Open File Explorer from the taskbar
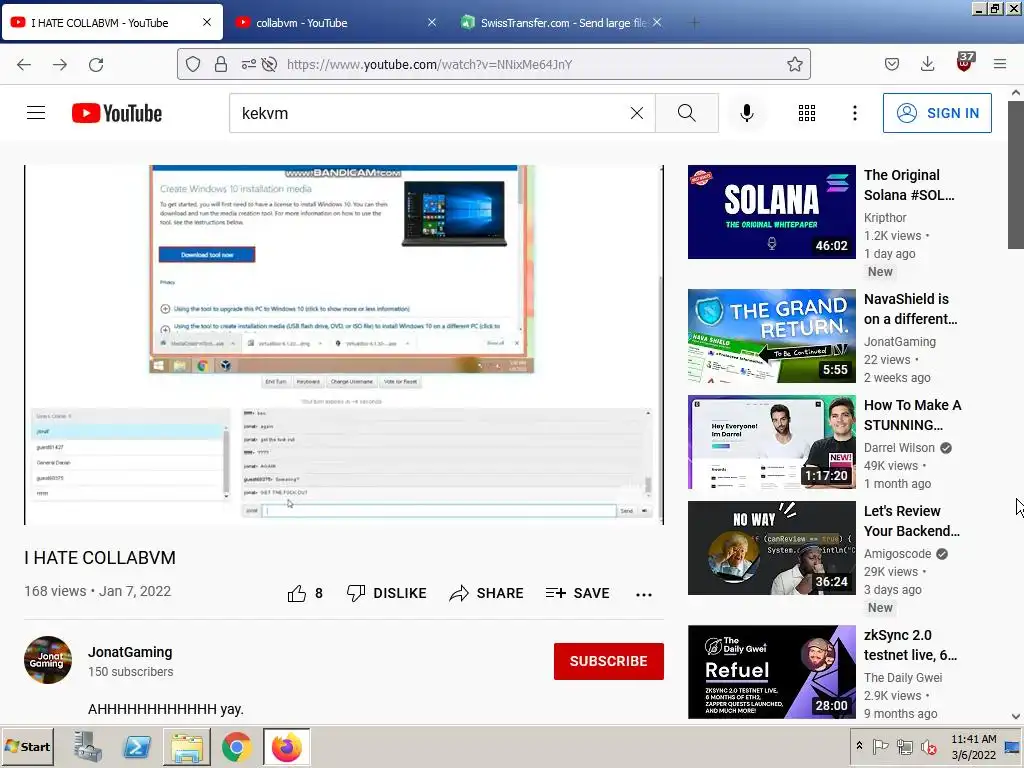The width and height of the screenshot is (1024, 768). [187, 746]
